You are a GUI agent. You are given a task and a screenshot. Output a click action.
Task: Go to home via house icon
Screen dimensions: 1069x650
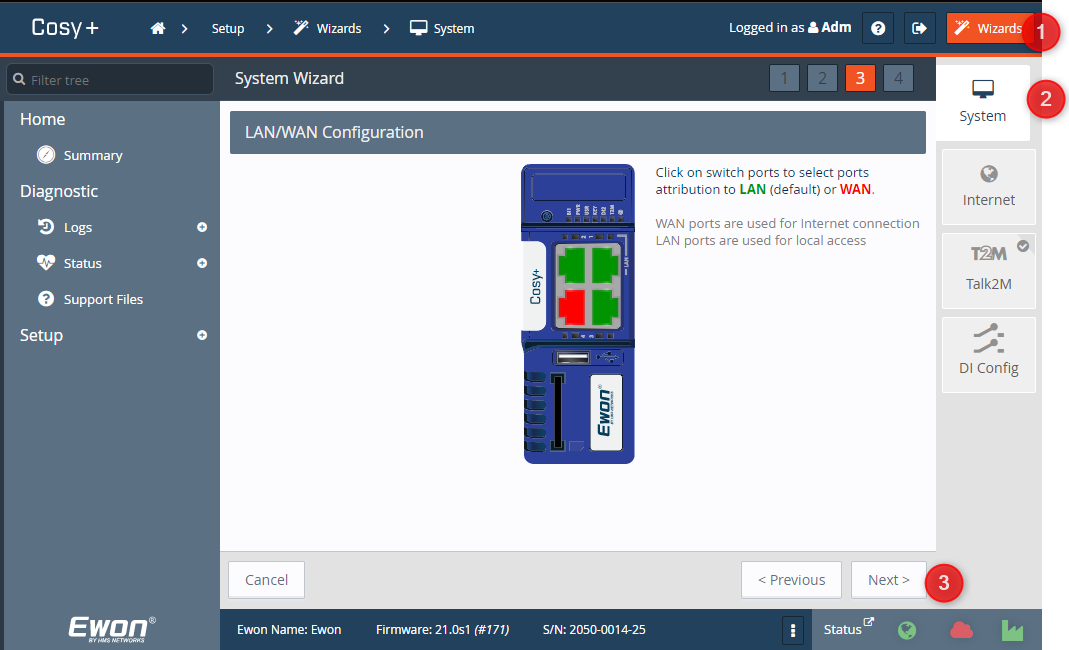click(x=158, y=28)
